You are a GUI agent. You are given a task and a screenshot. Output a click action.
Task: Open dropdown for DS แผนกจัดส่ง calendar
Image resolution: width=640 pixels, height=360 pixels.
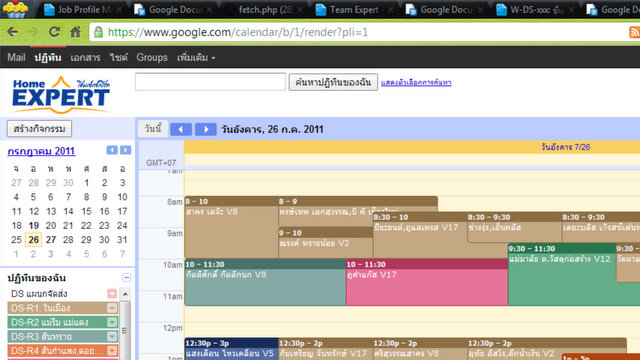(x=112, y=293)
